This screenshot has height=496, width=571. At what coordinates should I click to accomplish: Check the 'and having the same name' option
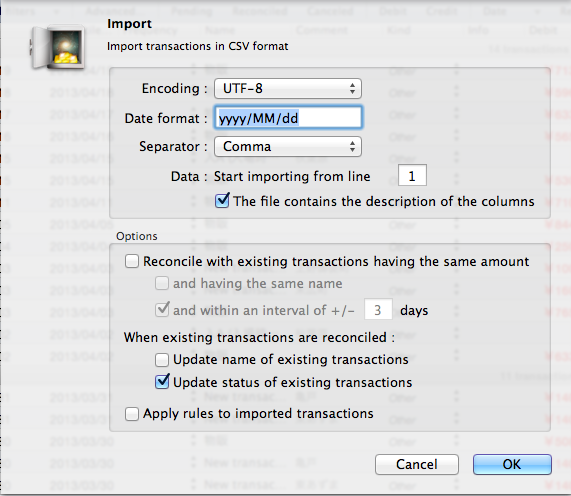point(162,283)
